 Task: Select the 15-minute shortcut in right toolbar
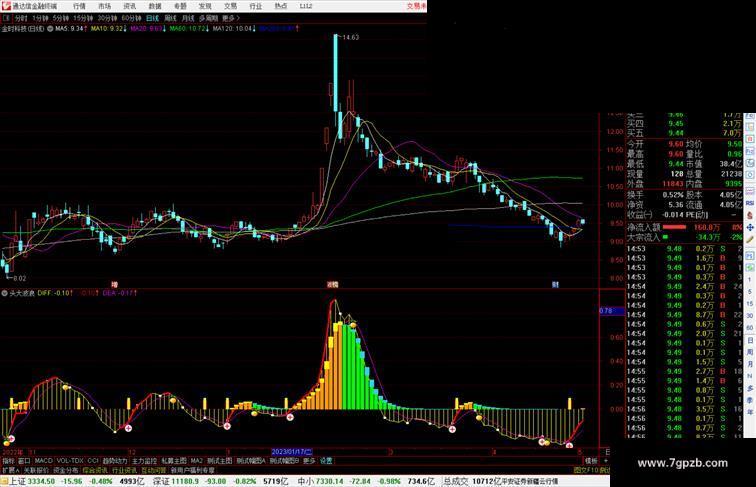tap(750, 304)
